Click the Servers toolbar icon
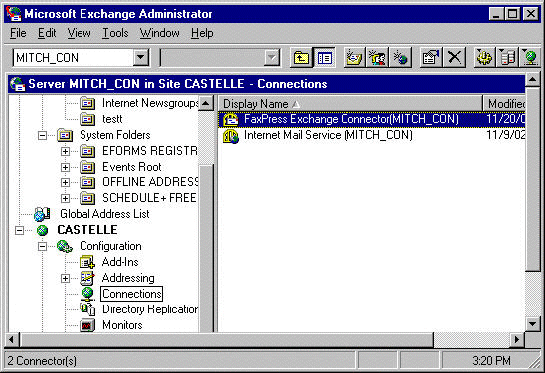Screen dimensions: 545x373 tap(507, 58)
